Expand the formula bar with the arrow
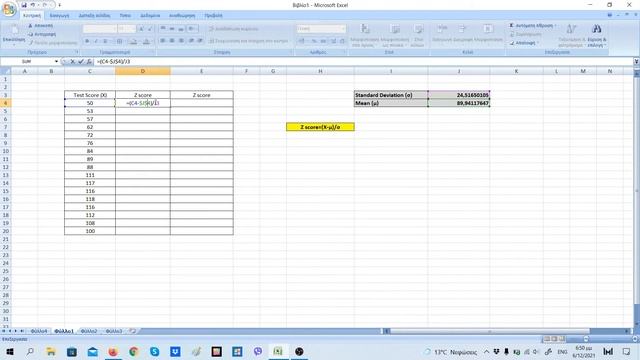The image size is (640, 360). point(636,62)
